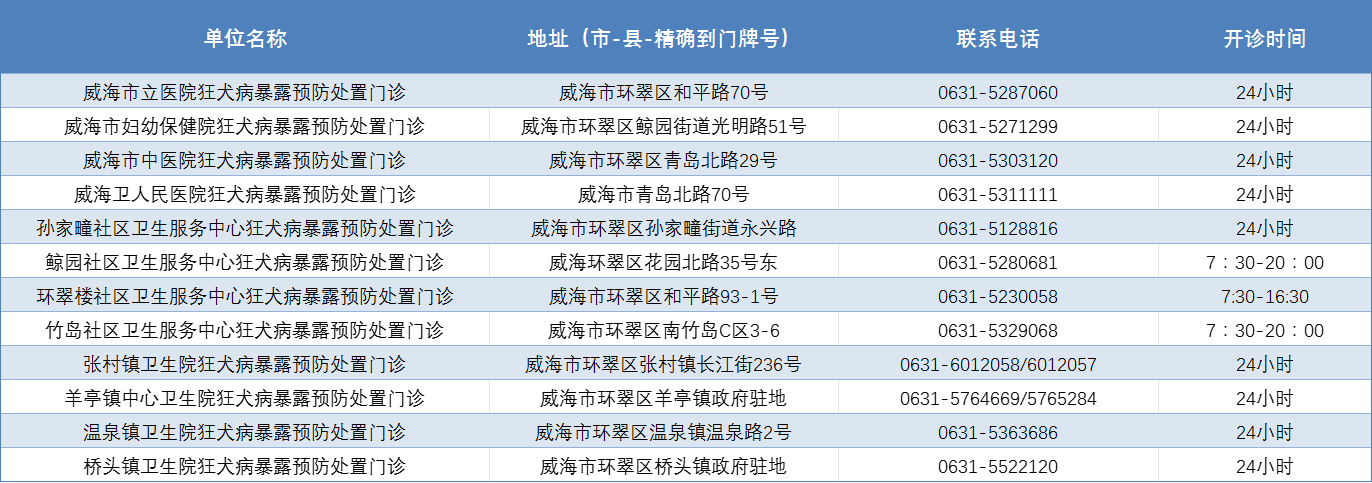Click phone number 0631-5363686

point(997,433)
